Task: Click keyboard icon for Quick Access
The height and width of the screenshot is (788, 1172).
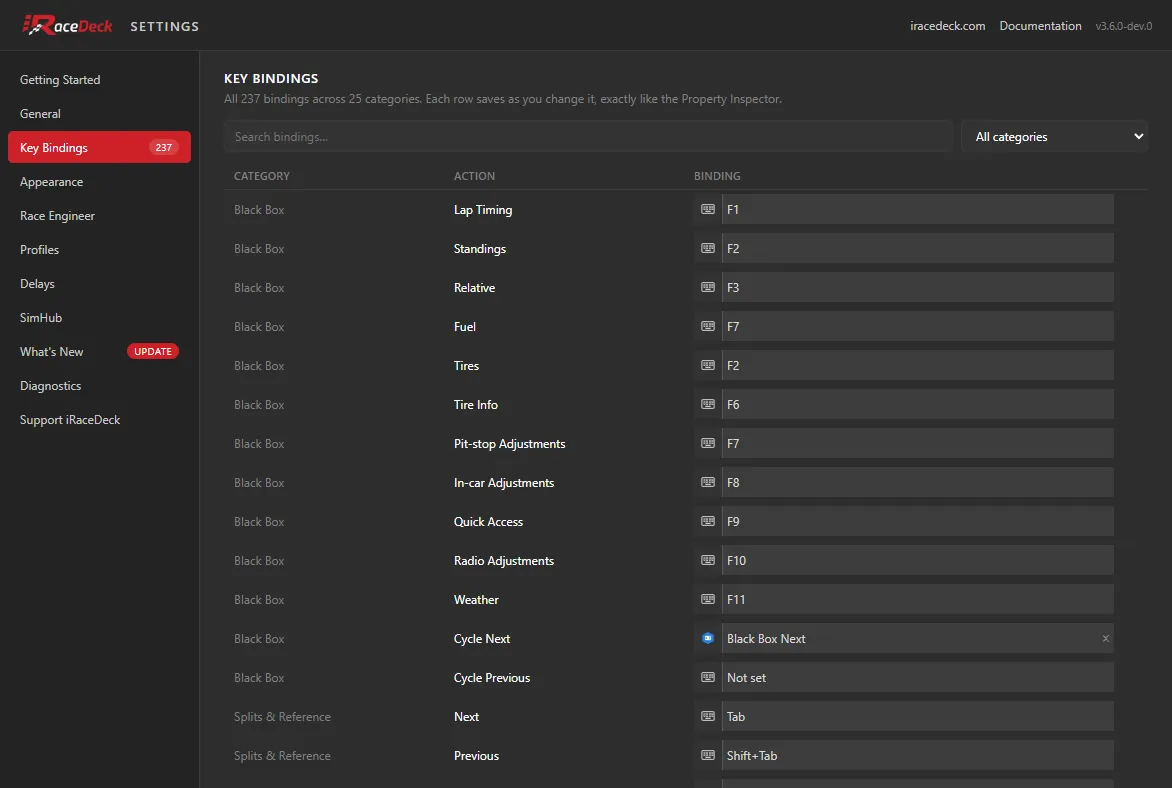Action: (707, 521)
